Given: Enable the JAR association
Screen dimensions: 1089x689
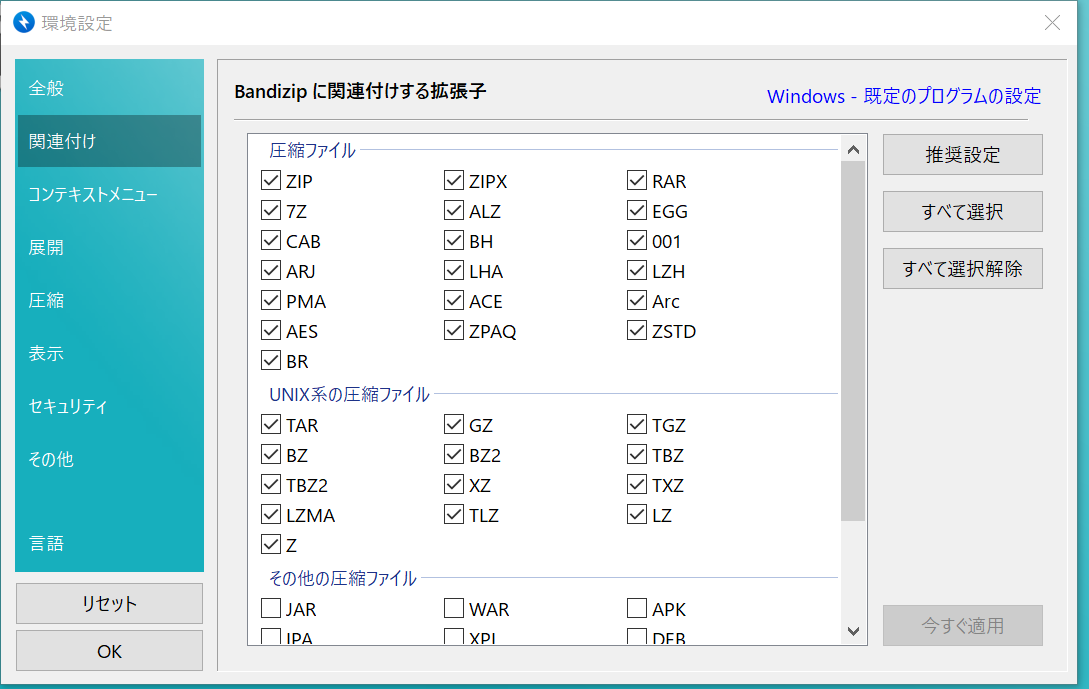Looking at the screenshot, I should tap(271, 608).
